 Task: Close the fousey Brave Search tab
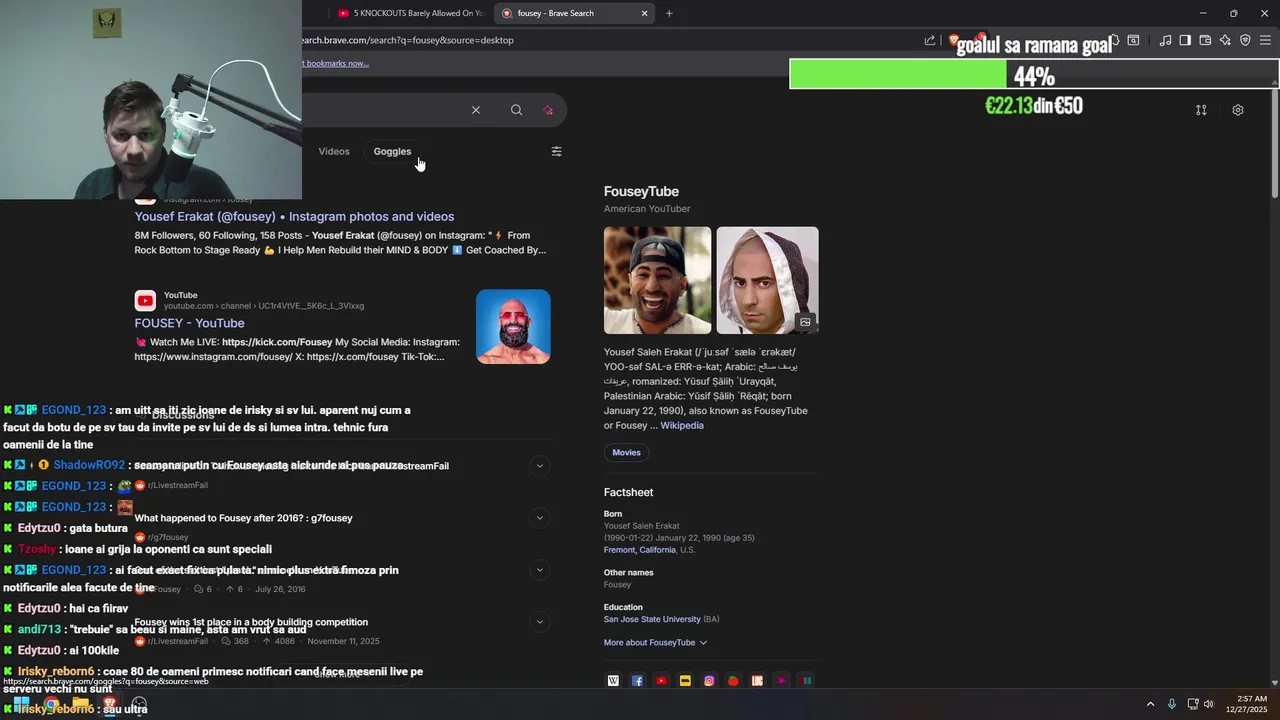click(645, 13)
